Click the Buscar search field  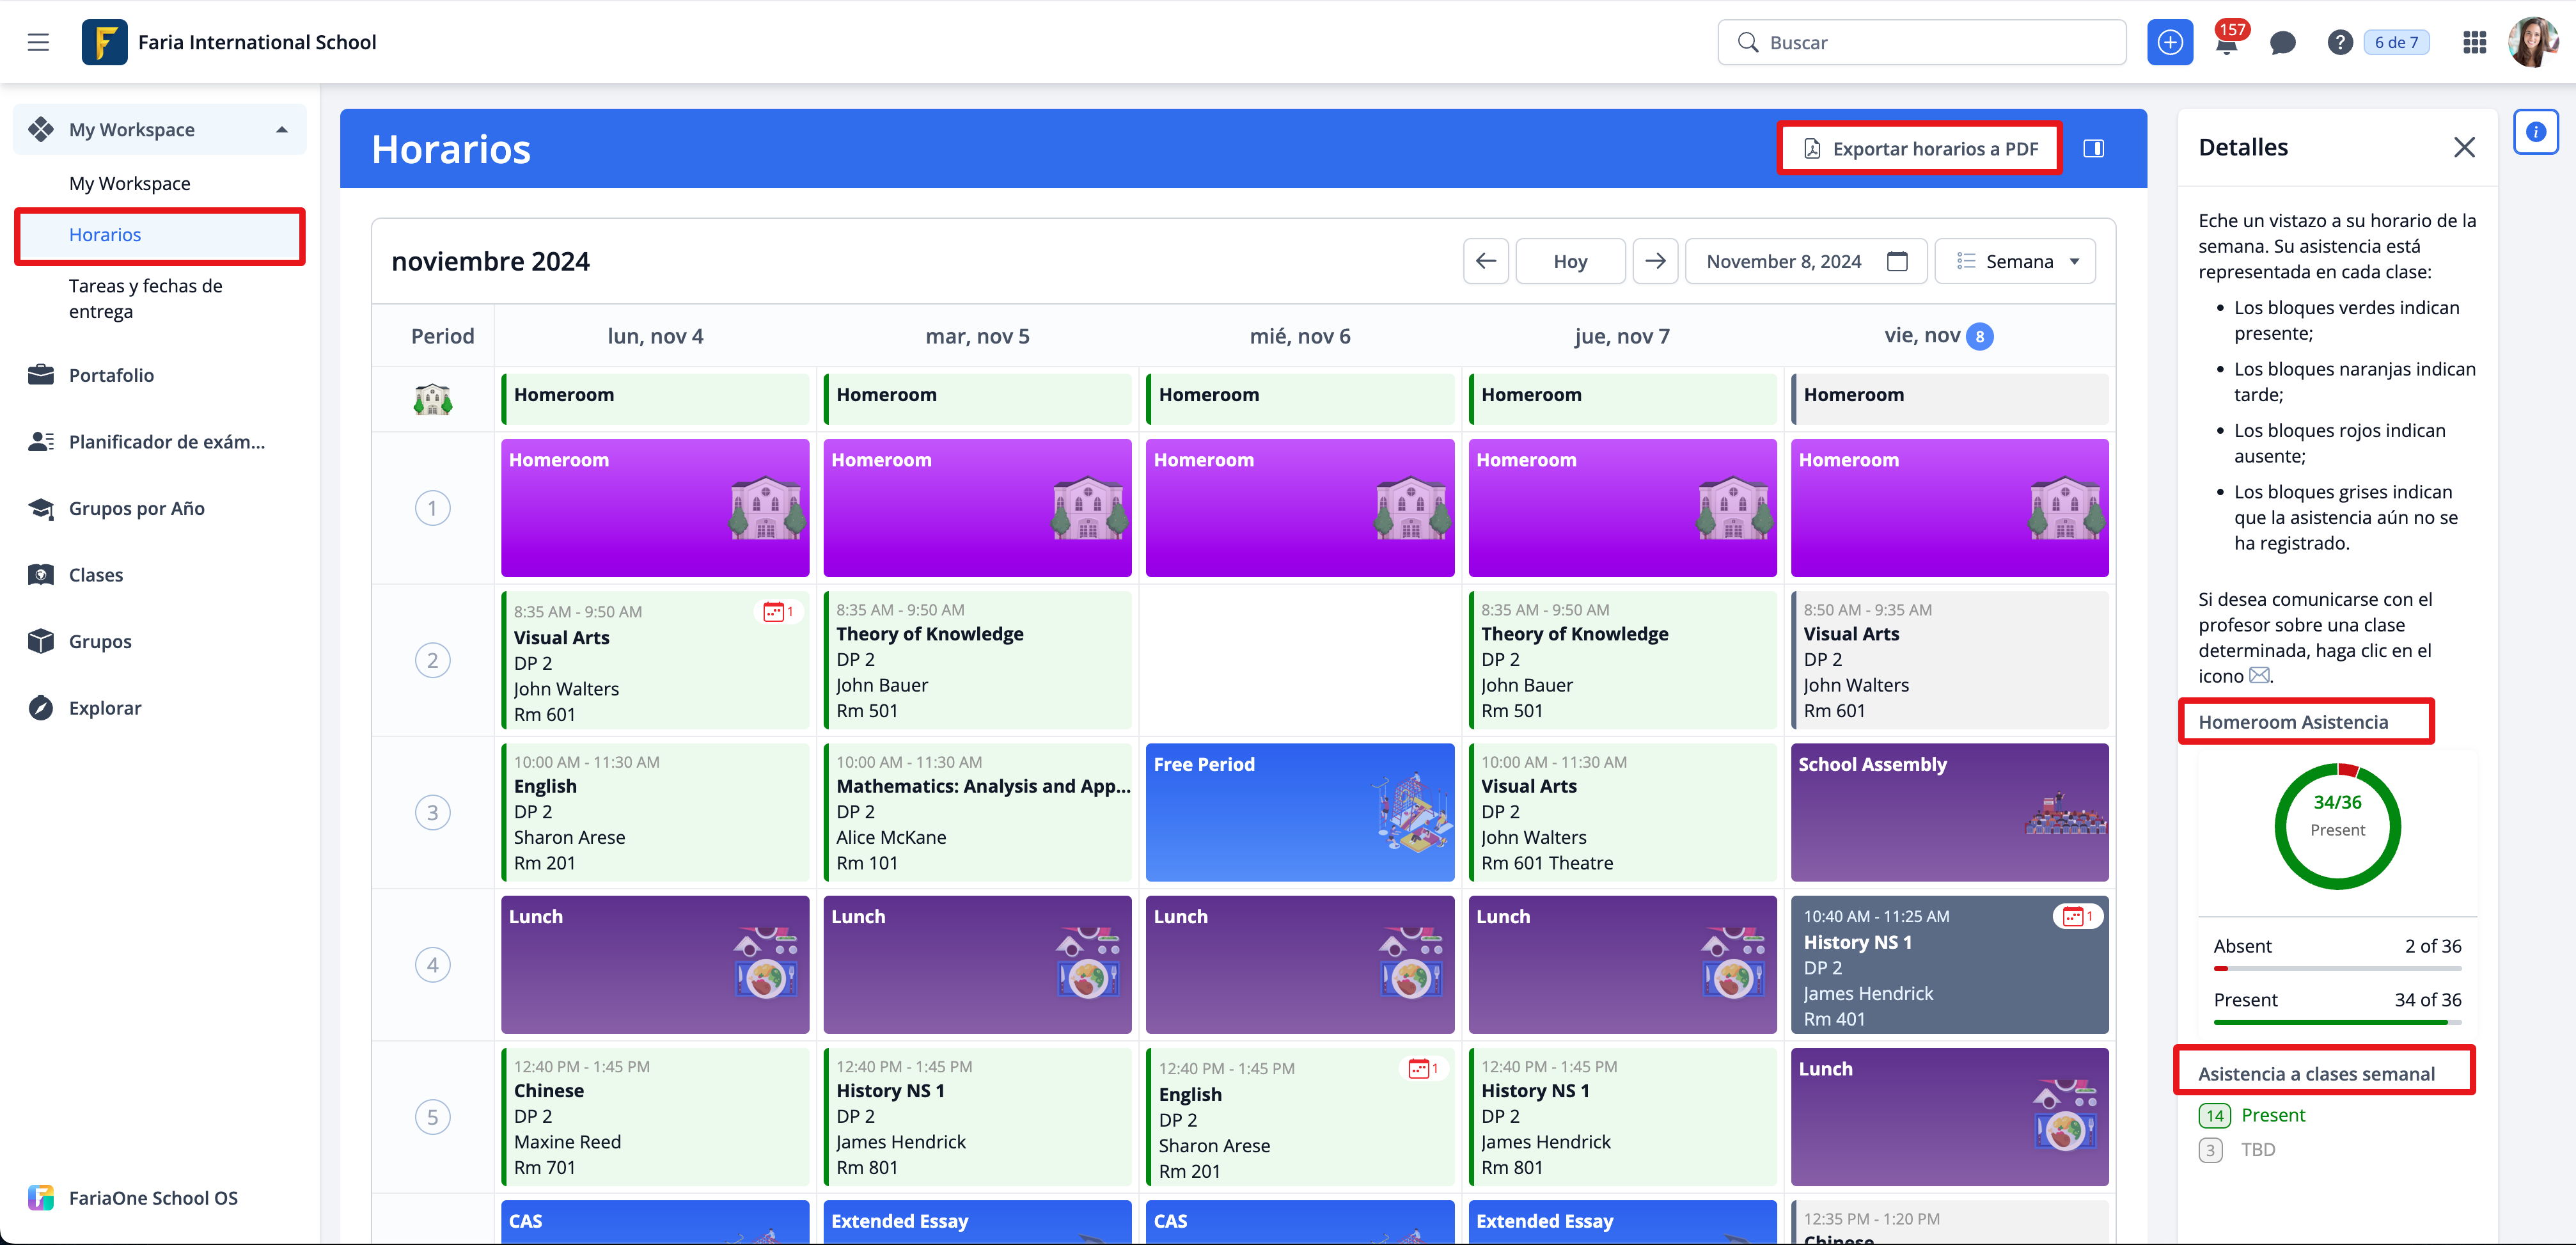coord(1921,42)
